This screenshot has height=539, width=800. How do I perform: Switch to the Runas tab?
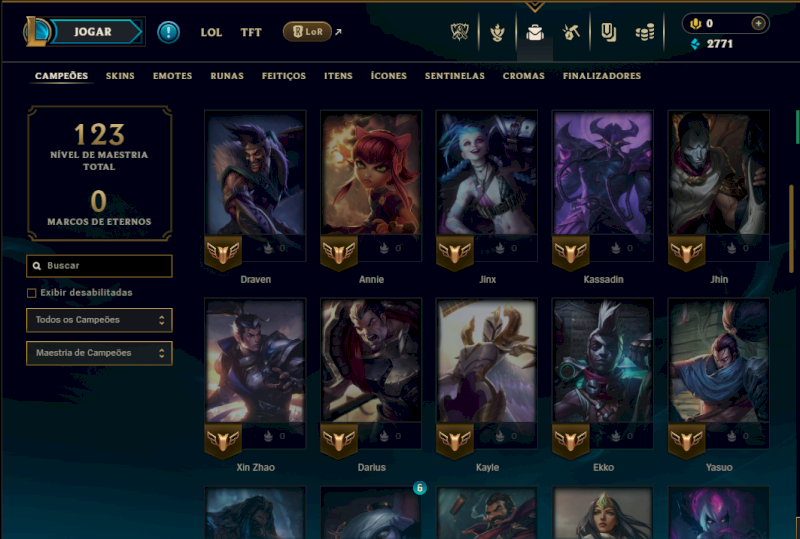[x=227, y=76]
